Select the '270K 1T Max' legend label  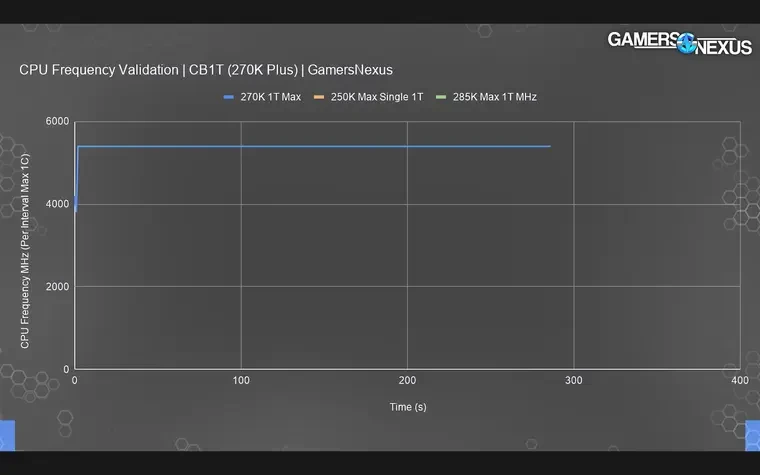pyautogui.click(x=270, y=97)
